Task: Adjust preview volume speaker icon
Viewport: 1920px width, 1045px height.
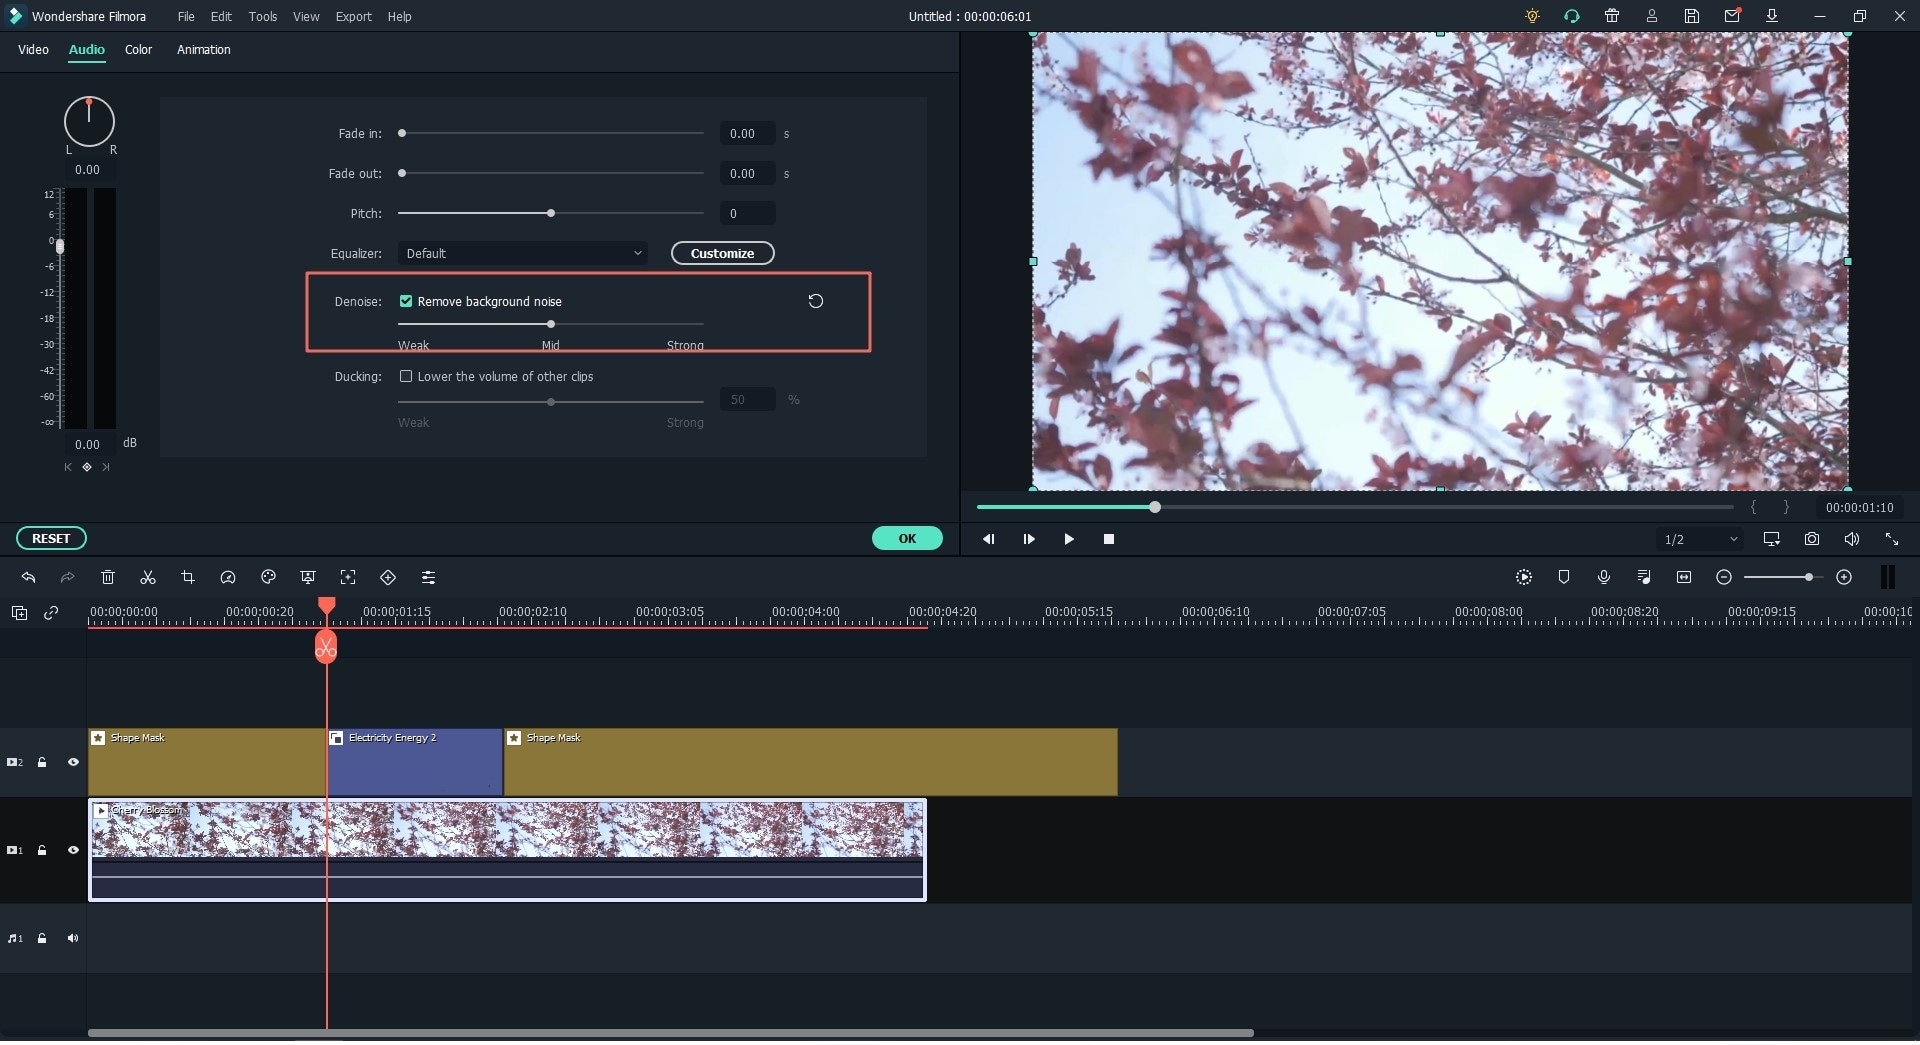Action: pyautogui.click(x=1852, y=540)
